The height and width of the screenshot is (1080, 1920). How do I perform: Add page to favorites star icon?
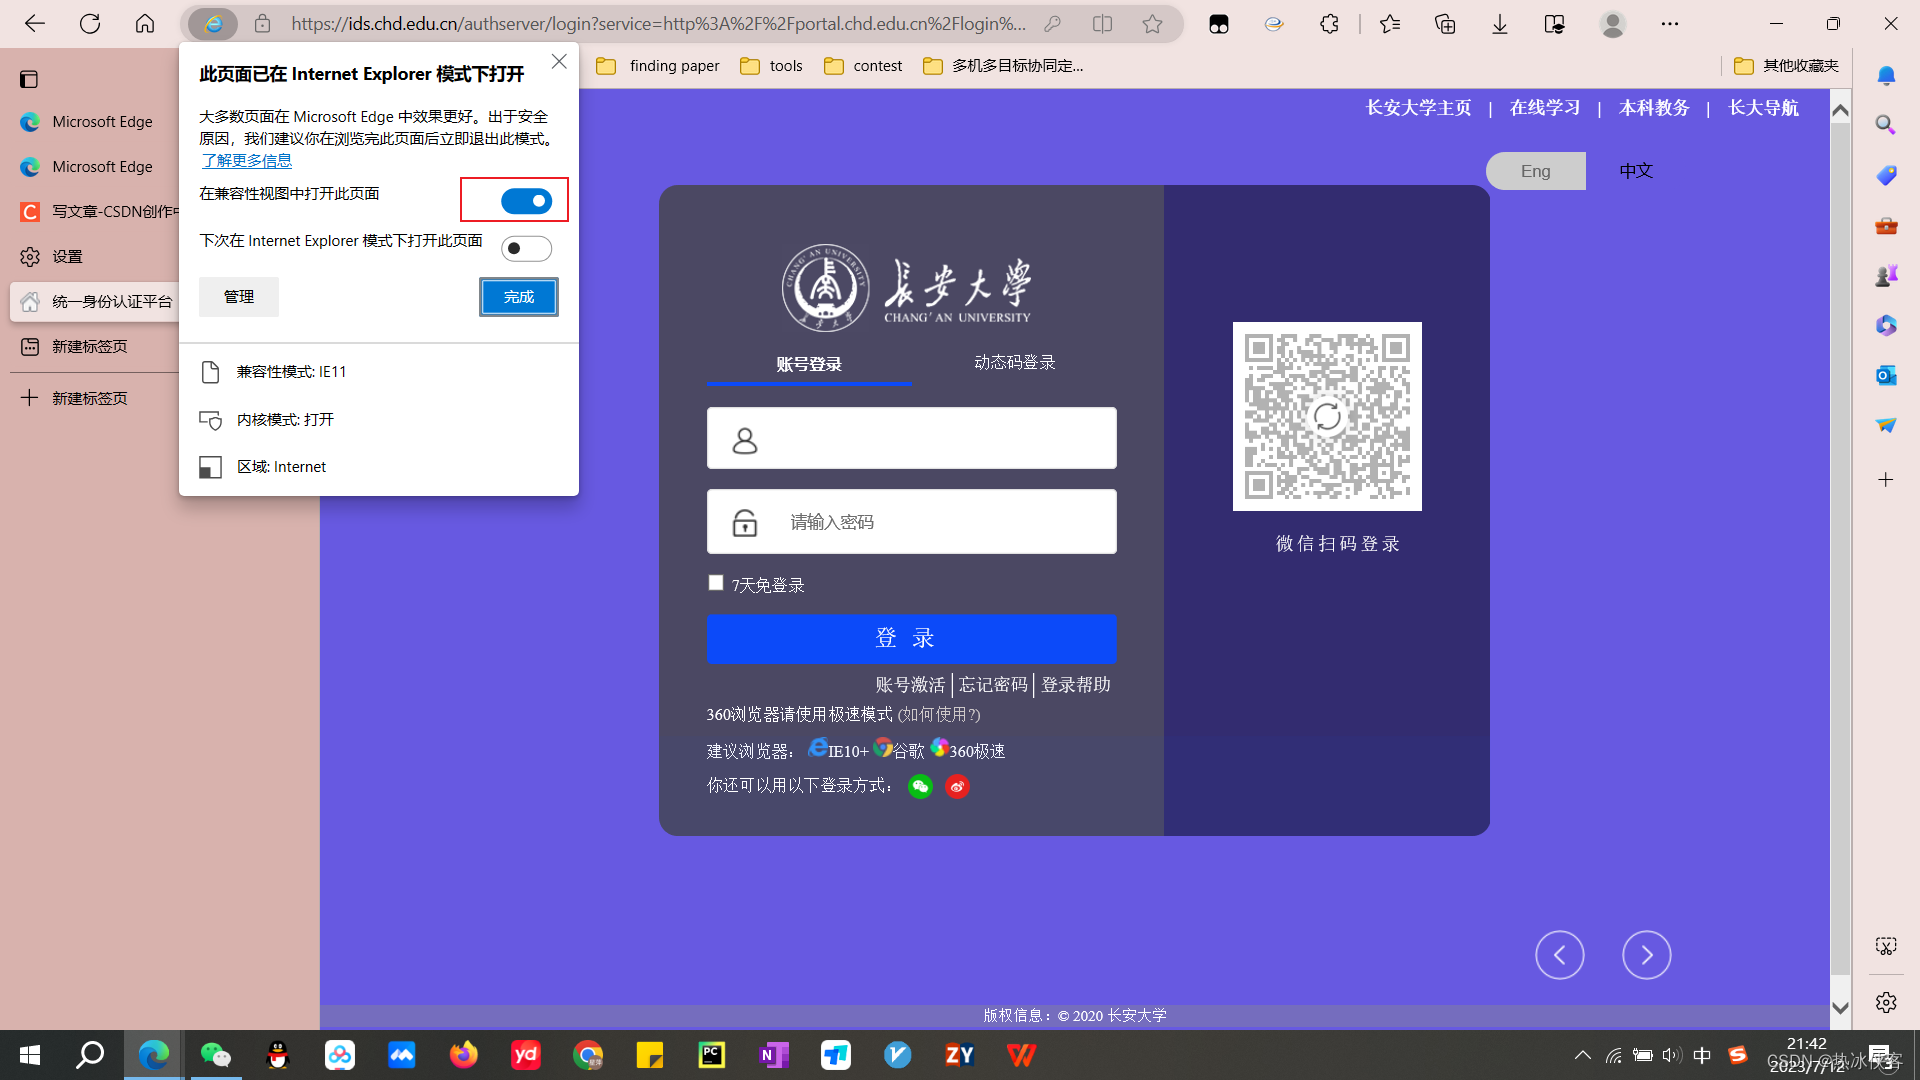(x=1152, y=24)
